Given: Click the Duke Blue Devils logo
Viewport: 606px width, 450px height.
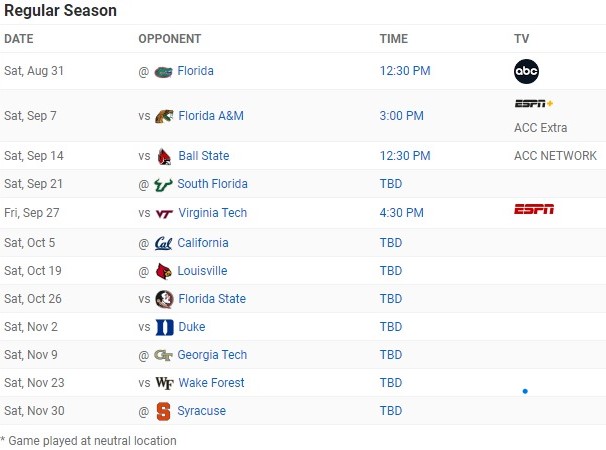Looking at the screenshot, I should coord(164,327).
